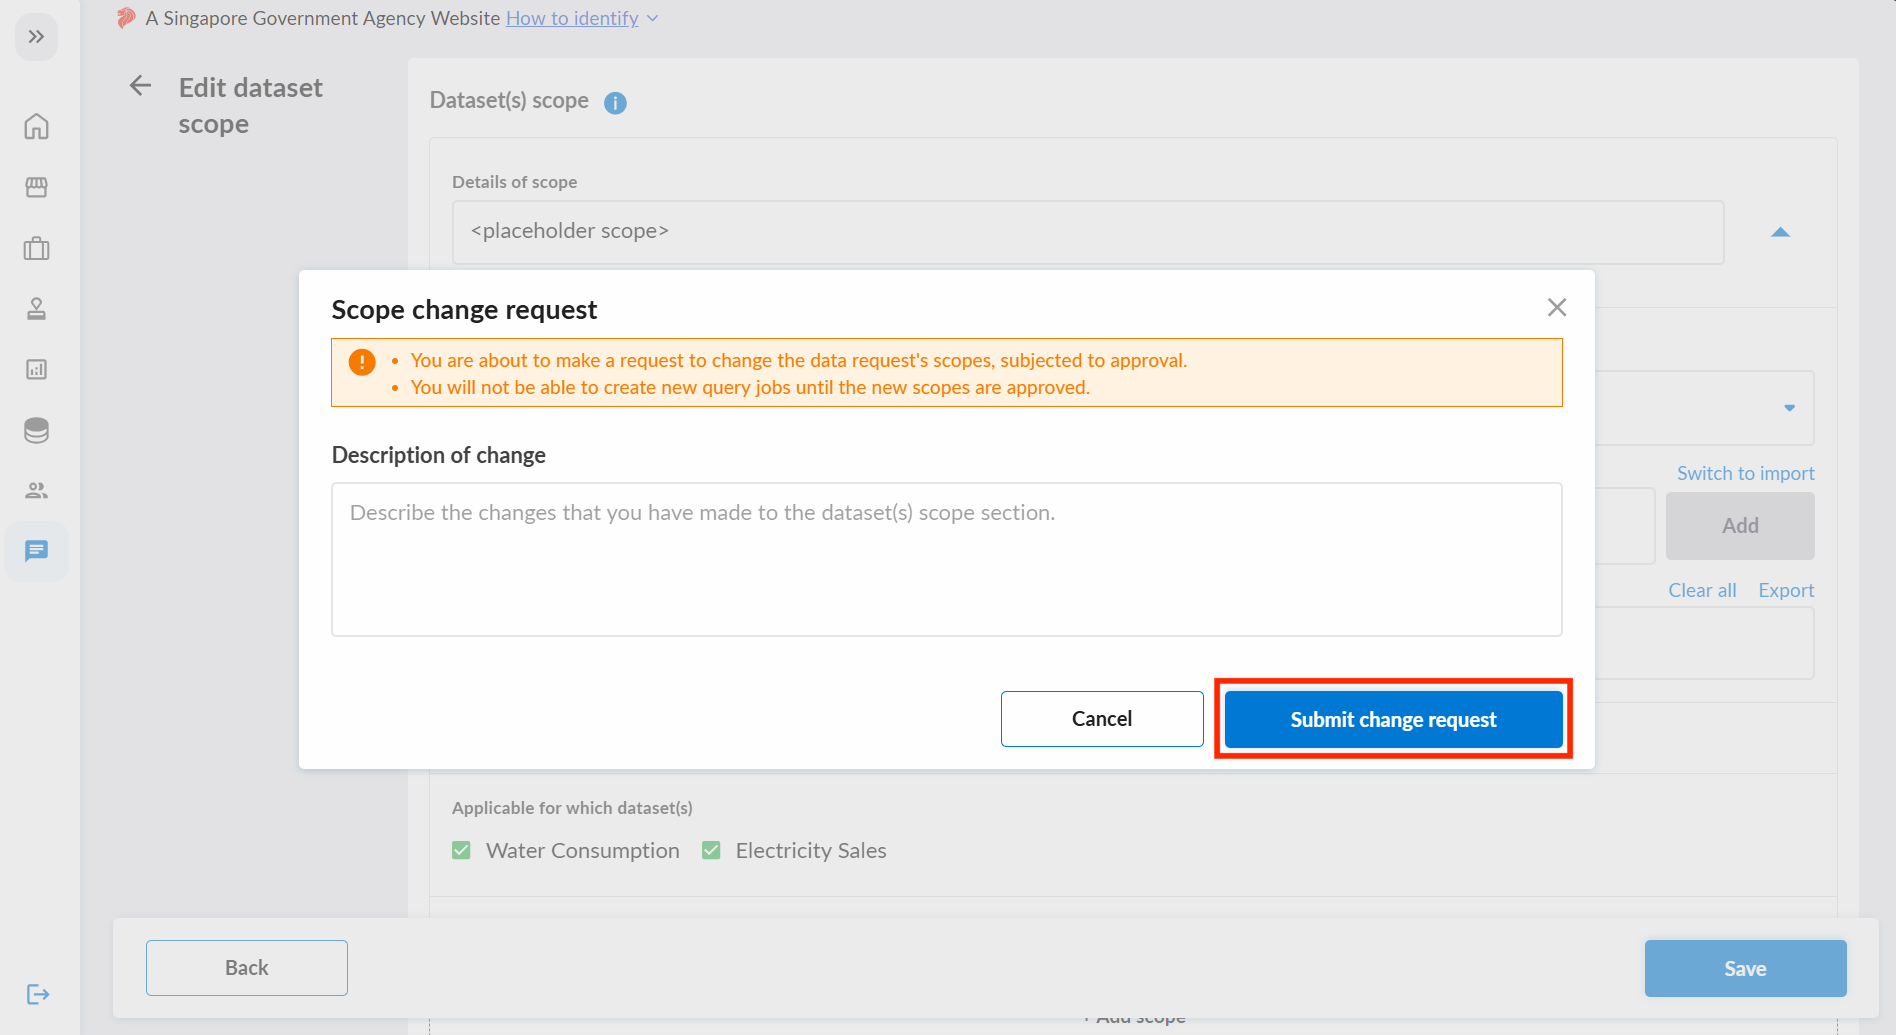This screenshot has height=1035, width=1896.
Task: Open the users group sidebar icon
Action: pyautogui.click(x=36, y=490)
